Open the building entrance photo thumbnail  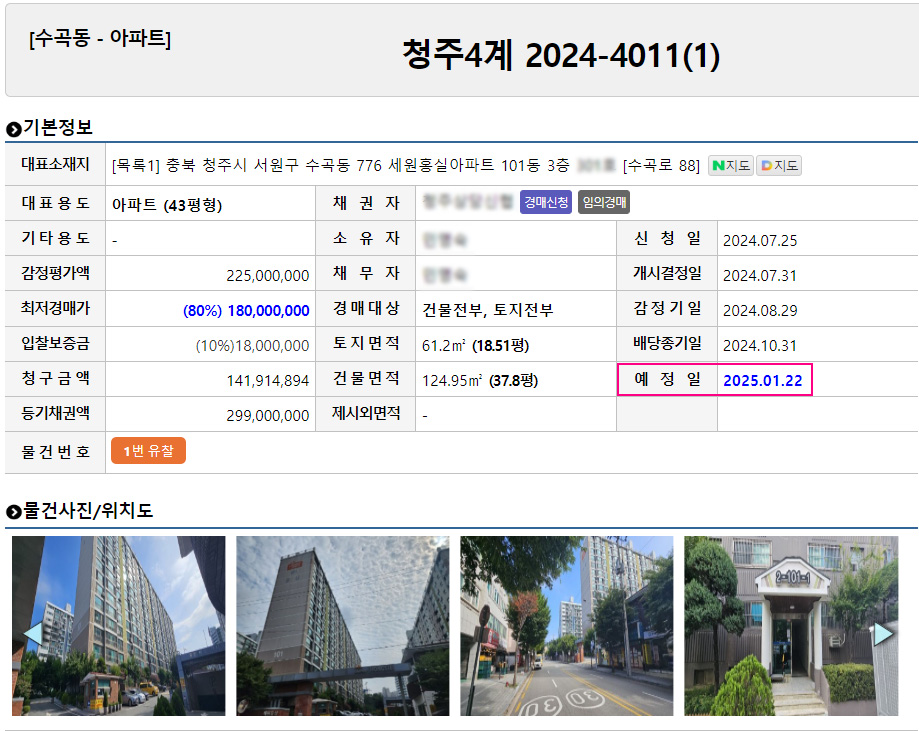coord(791,625)
